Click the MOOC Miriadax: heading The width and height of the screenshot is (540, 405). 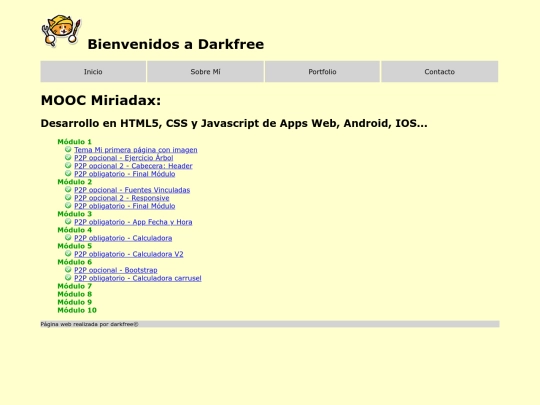tap(101, 101)
